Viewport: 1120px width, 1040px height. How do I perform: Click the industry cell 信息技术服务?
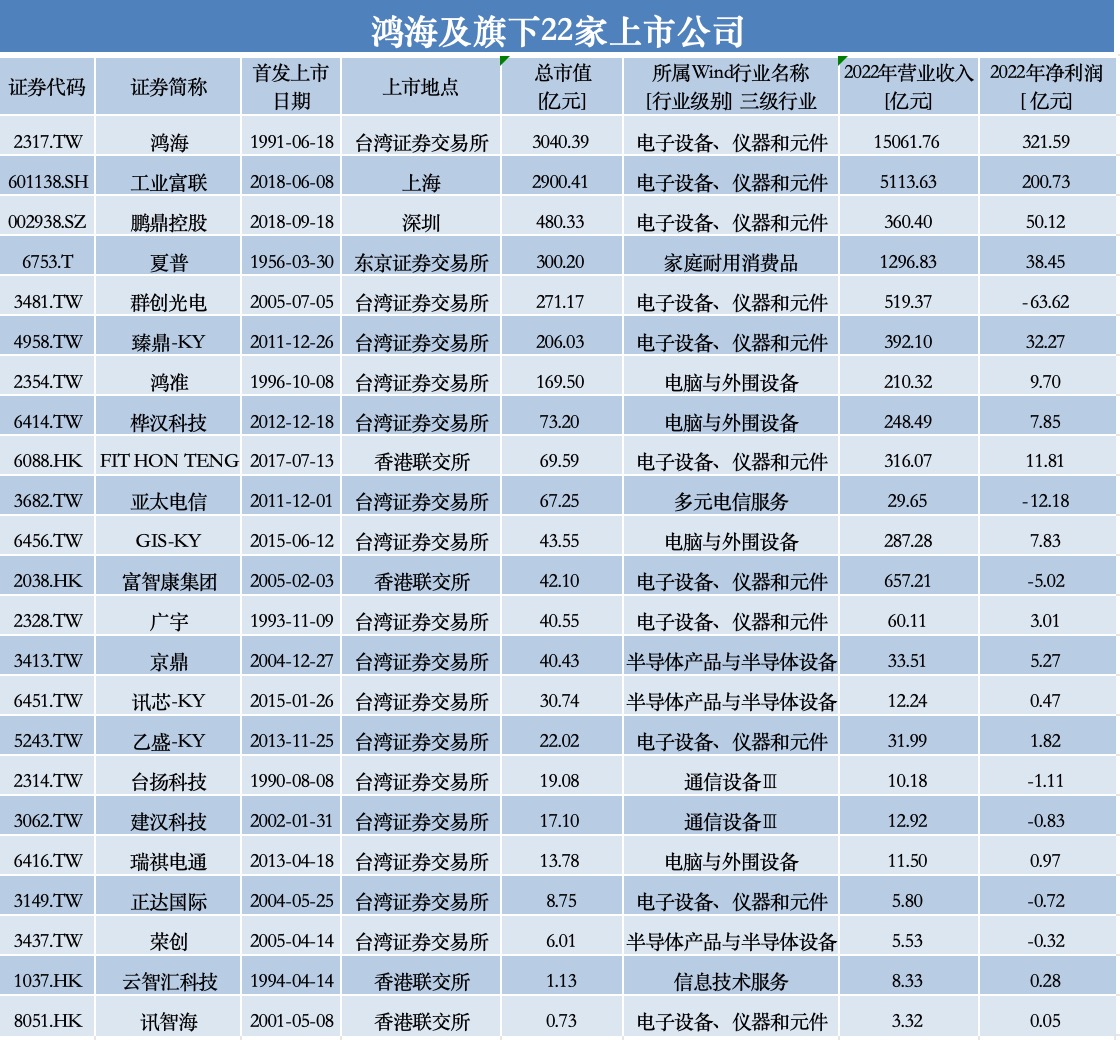pos(731,982)
